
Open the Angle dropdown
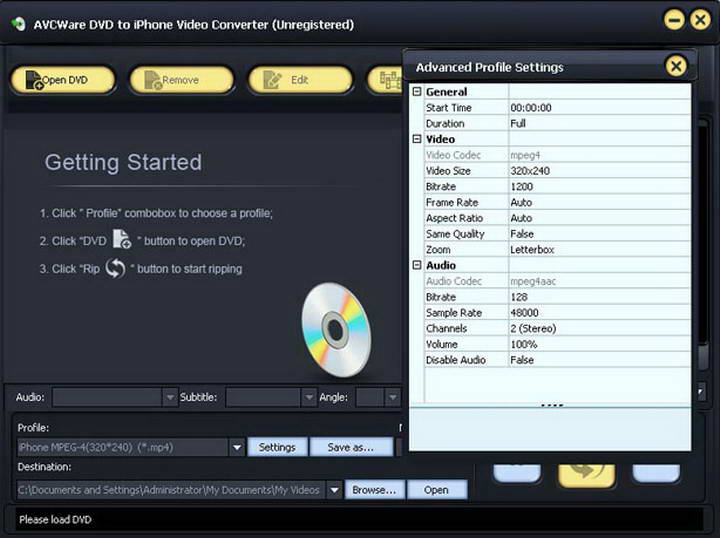[393, 397]
